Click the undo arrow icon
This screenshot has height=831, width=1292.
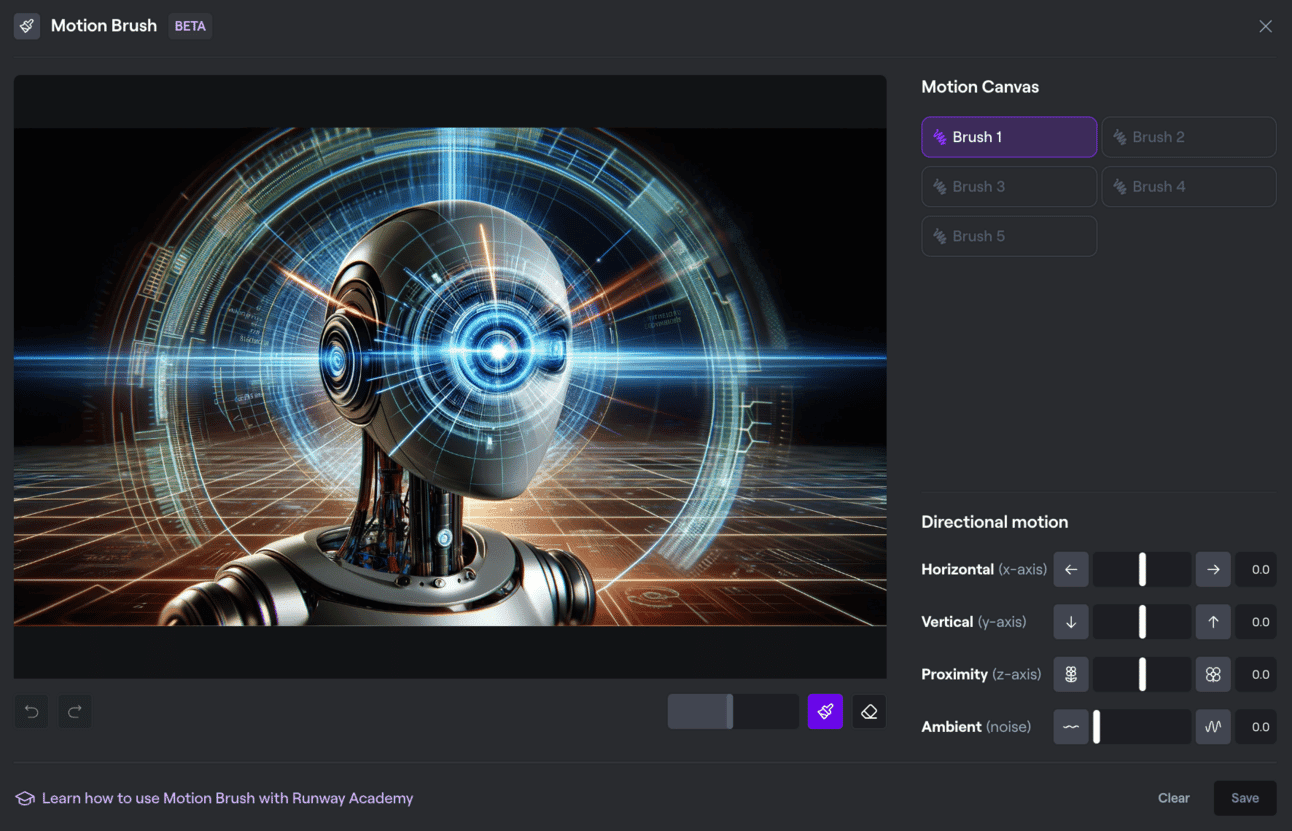pos(32,712)
